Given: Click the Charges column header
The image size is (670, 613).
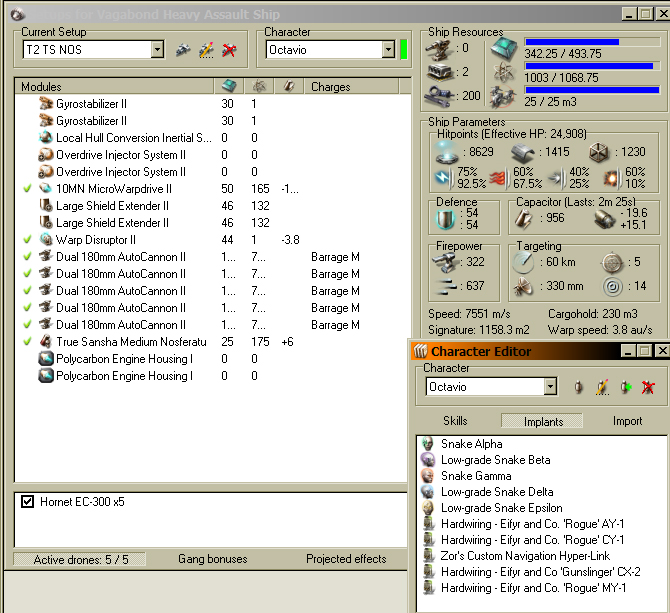Looking at the screenshot, I should (x=351, y=86).
